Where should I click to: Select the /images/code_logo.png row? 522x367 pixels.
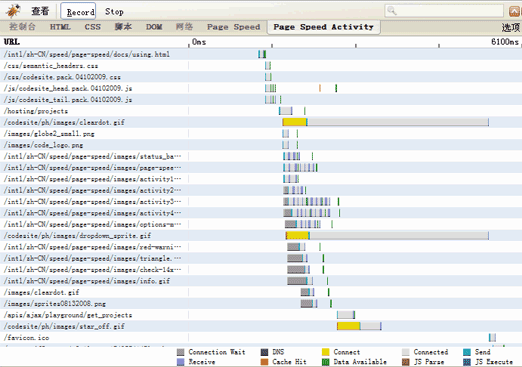pos(261,145)
